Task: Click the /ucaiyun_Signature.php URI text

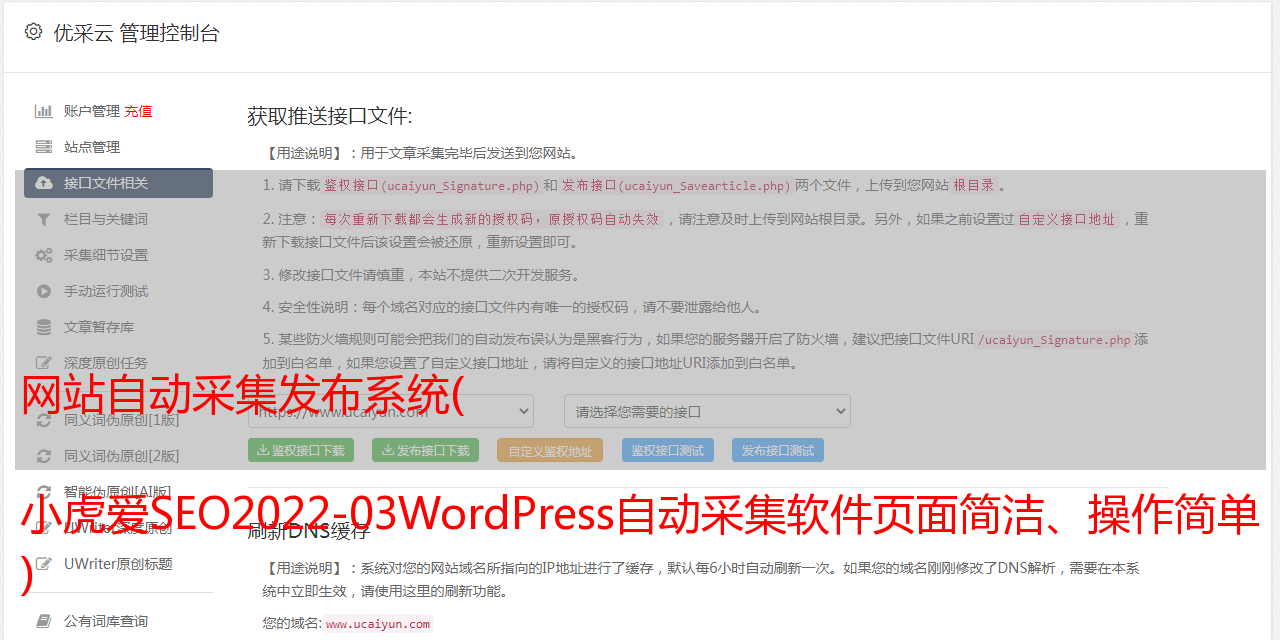Action: [x=1054, y=340]
